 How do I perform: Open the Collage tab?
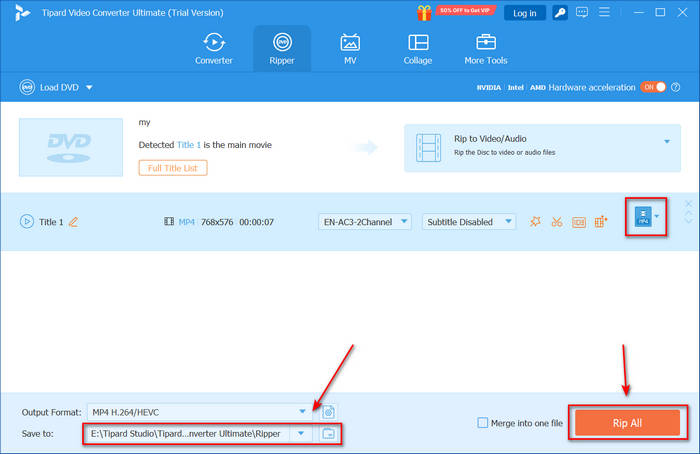coord(418,49)
